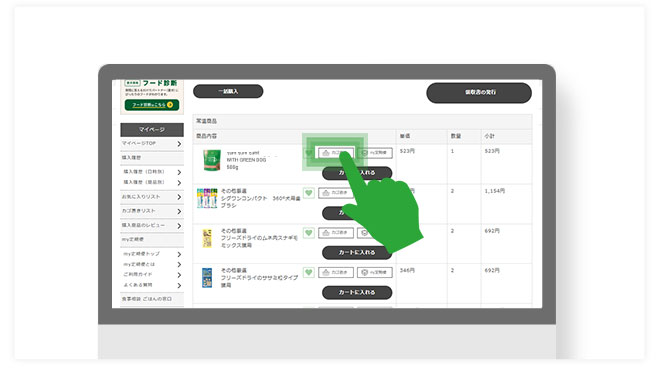The image size is (661, 375).
Task: Click the chevron next to ご利用ガイド
Action: point(179,275)
